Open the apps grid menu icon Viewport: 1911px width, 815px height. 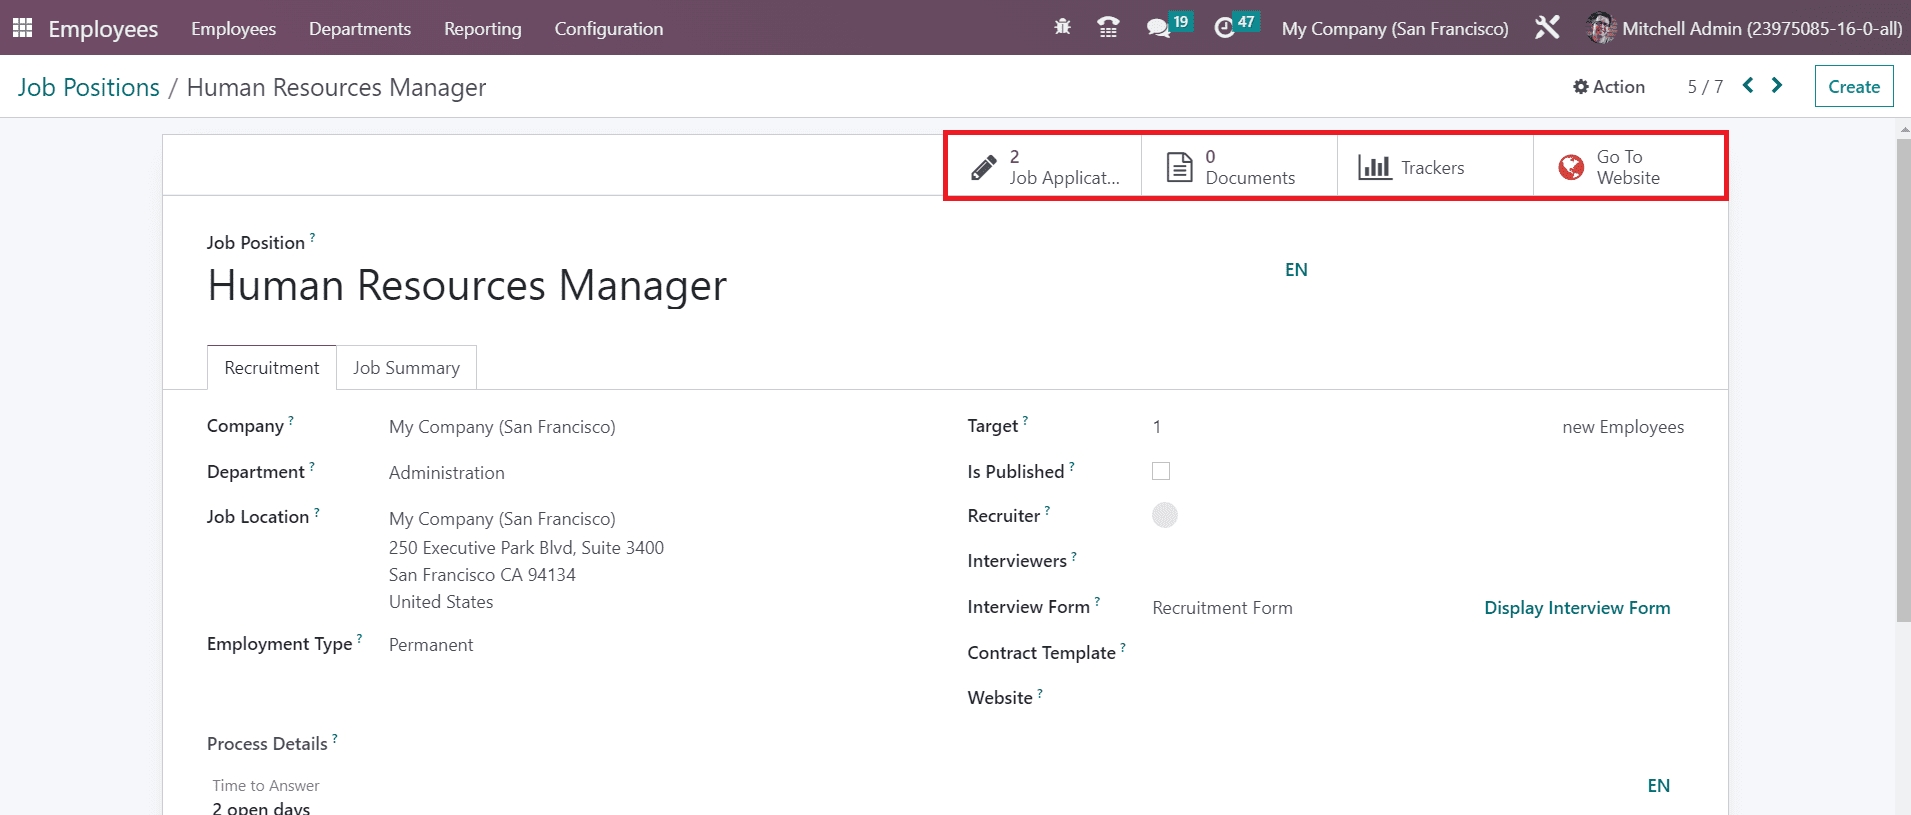pos(22,28)
